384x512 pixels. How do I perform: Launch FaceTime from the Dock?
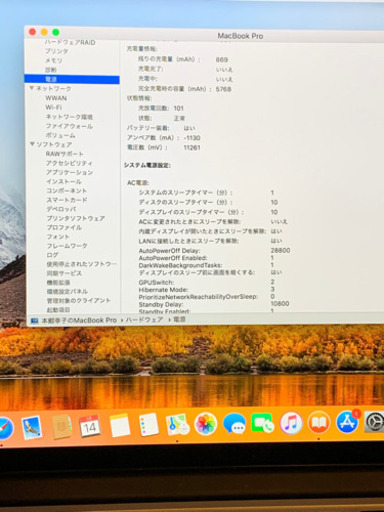pyautogui.click(x=262, y=423)
